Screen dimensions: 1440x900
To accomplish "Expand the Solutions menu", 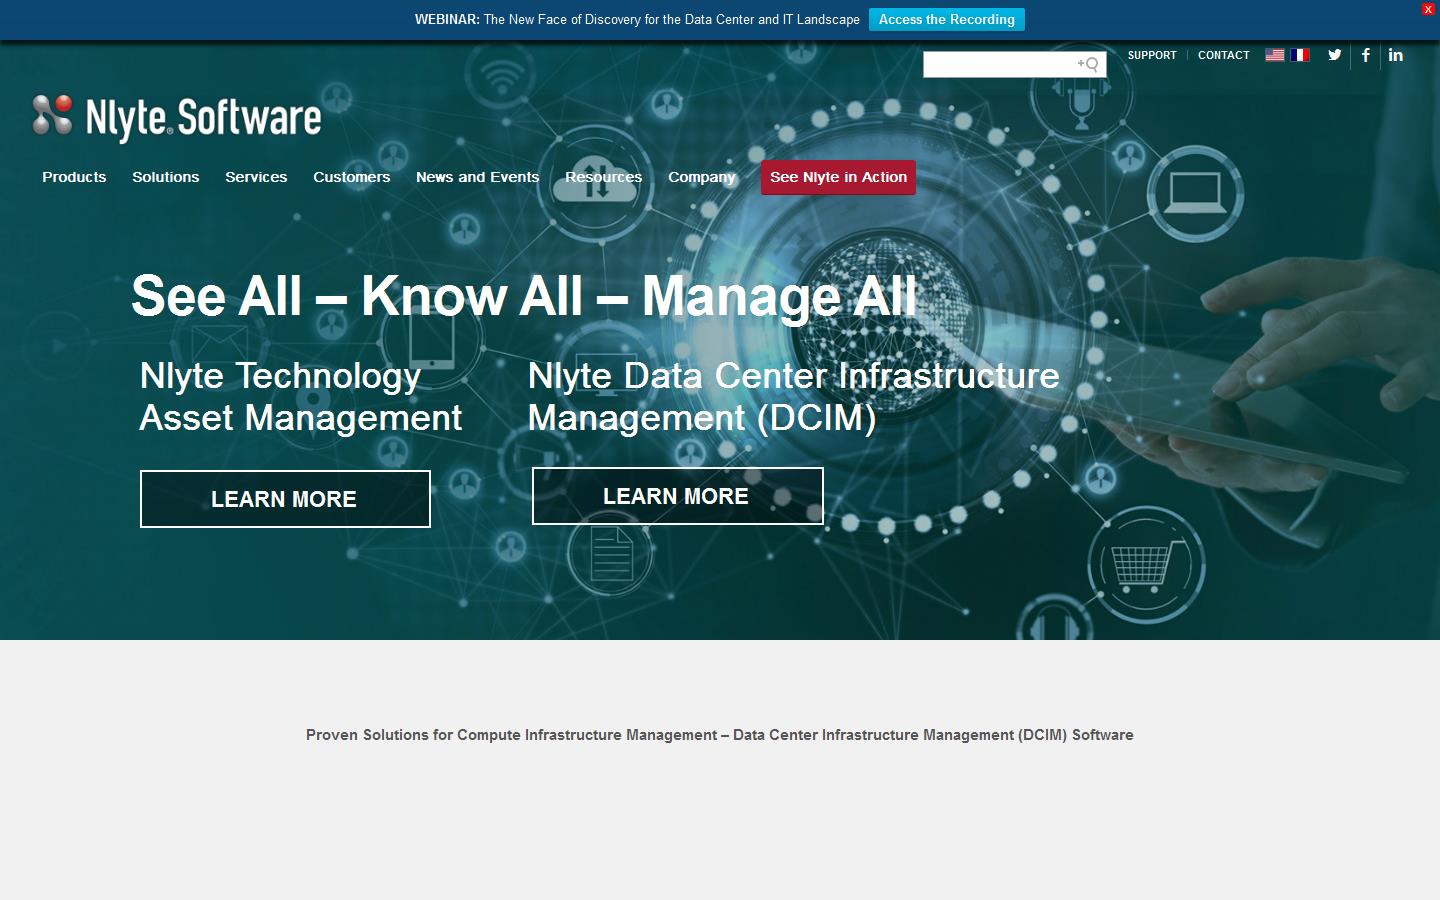I will click(165, 177).
